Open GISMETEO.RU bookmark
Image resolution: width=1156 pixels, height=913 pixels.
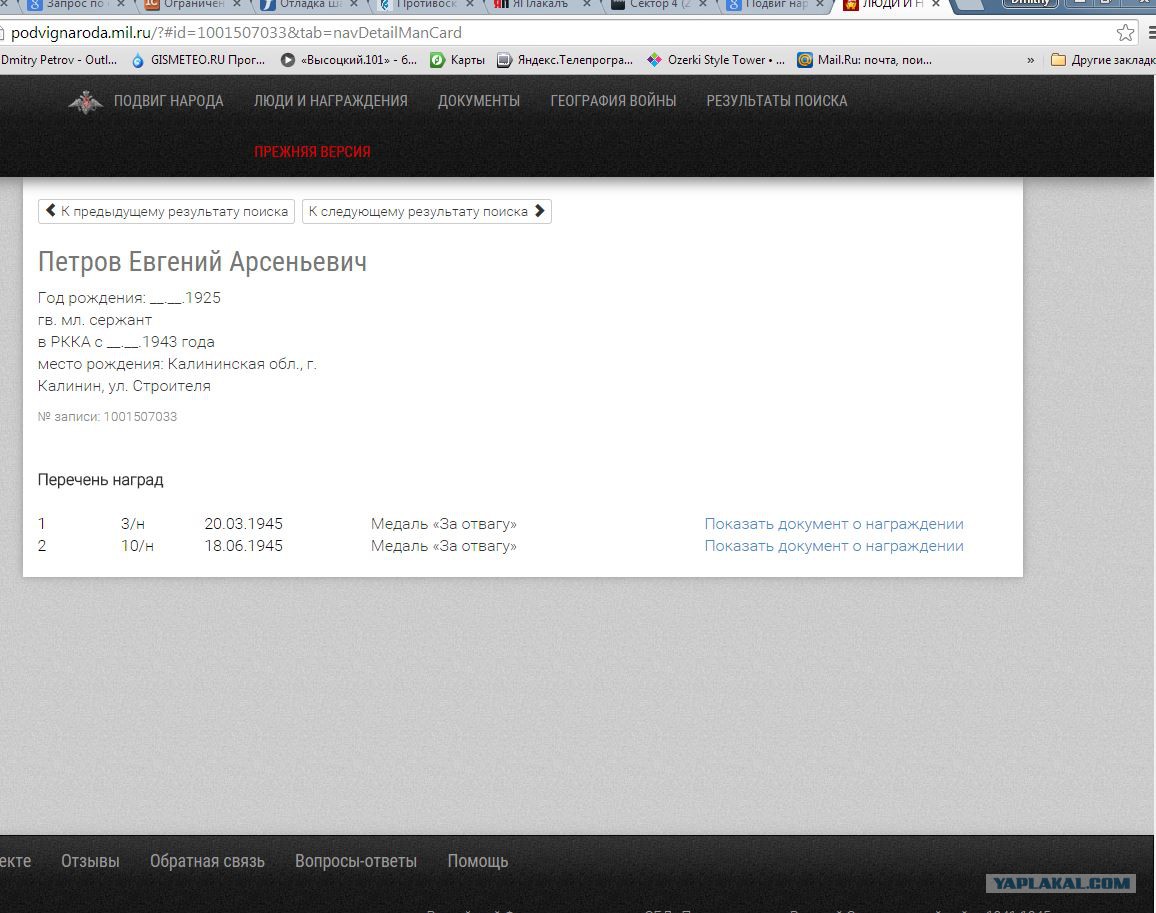198,60
